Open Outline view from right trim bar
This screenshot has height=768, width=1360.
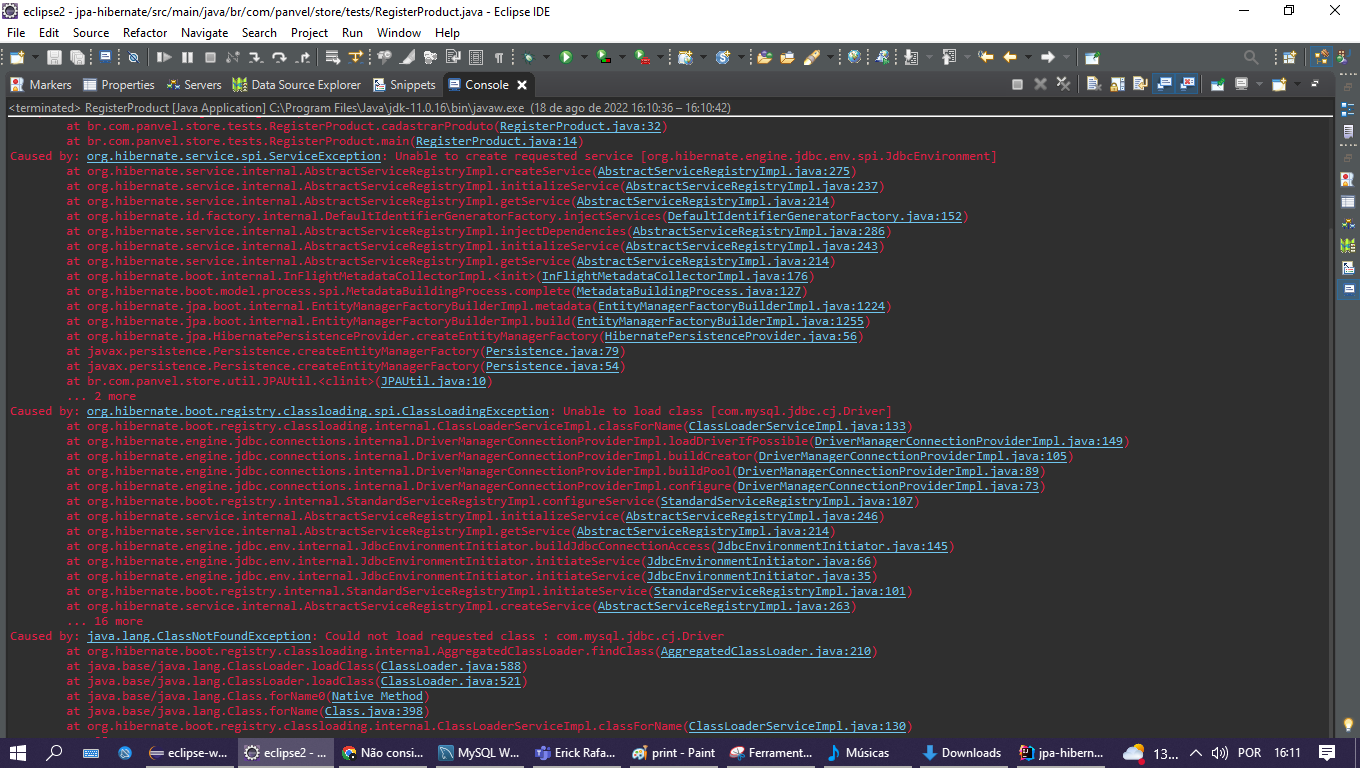(x=1348, y=108)
